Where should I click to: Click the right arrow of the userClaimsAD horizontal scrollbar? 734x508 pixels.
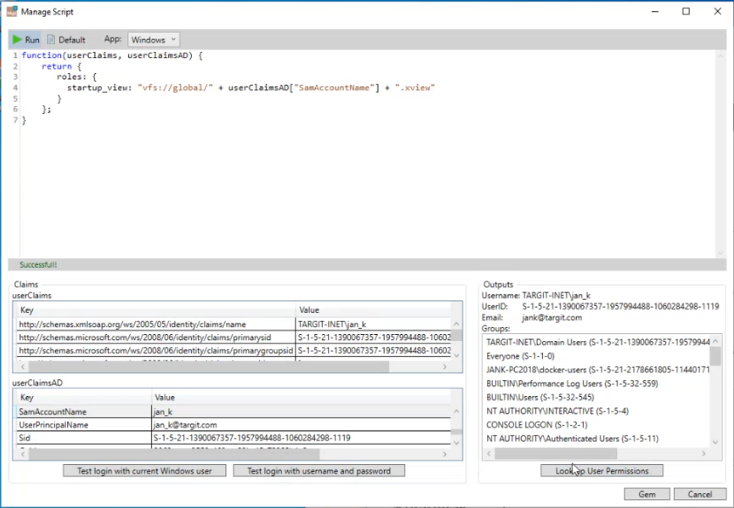point(445,454)
